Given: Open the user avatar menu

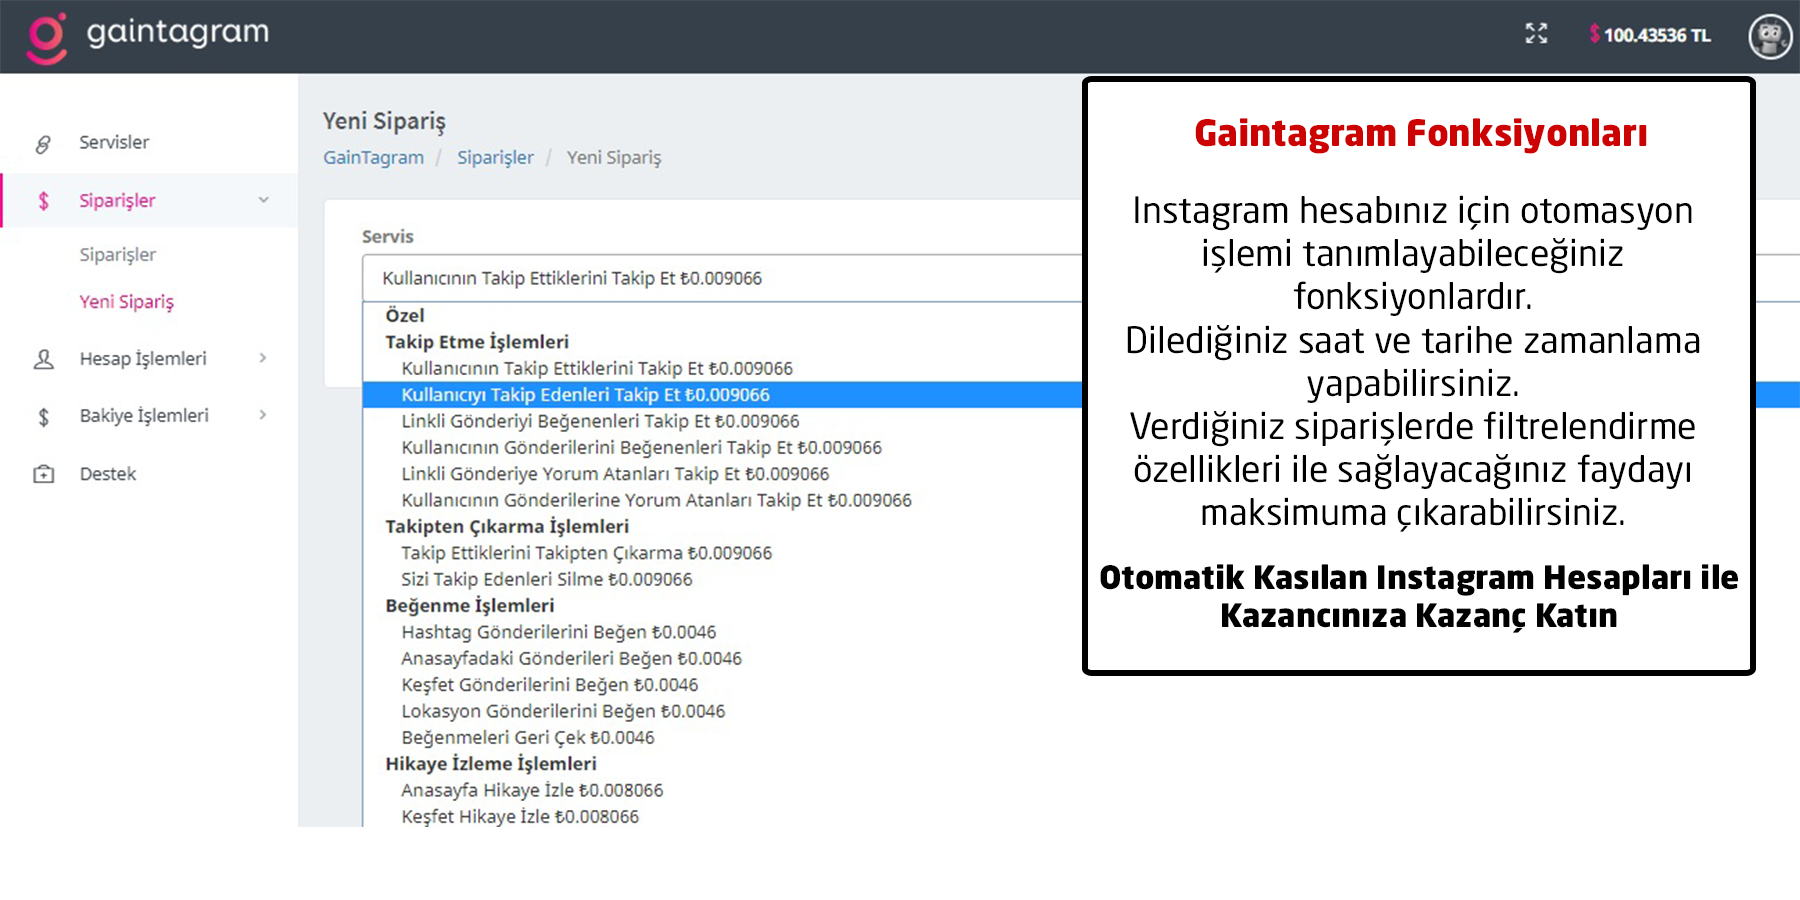Looking at the screenshot, I should click(x=1770, y=37).
